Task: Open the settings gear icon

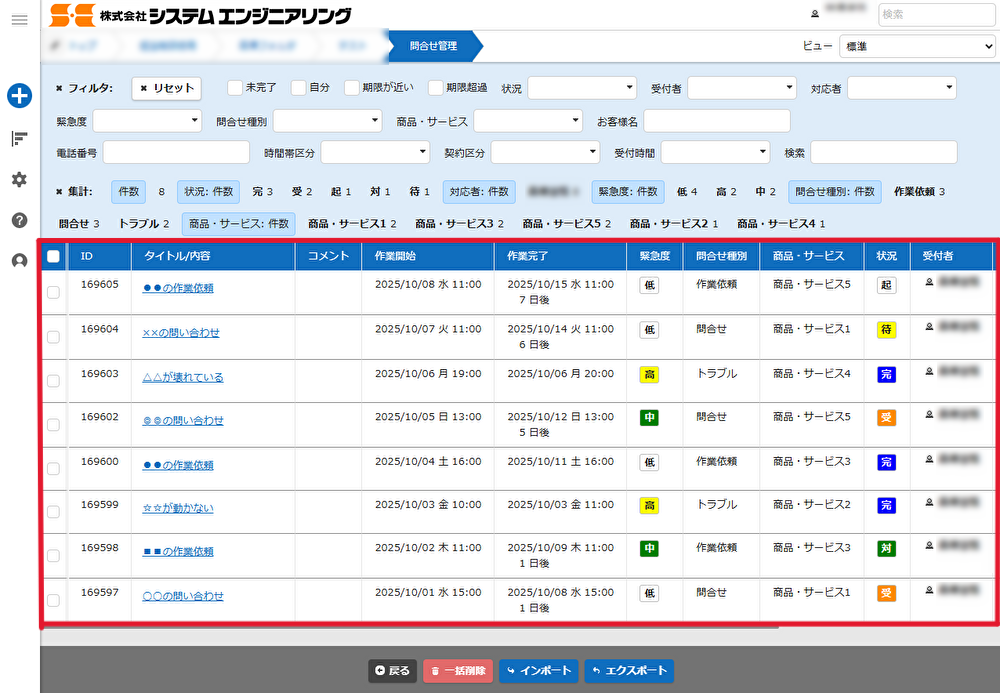Action: (x=19, y=180)
